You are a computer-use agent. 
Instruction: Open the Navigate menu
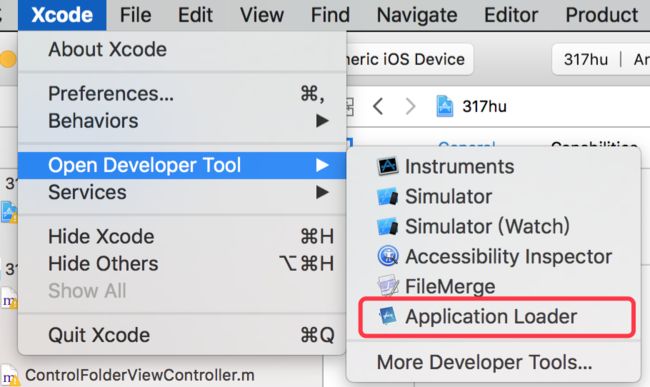coord(417,15)
